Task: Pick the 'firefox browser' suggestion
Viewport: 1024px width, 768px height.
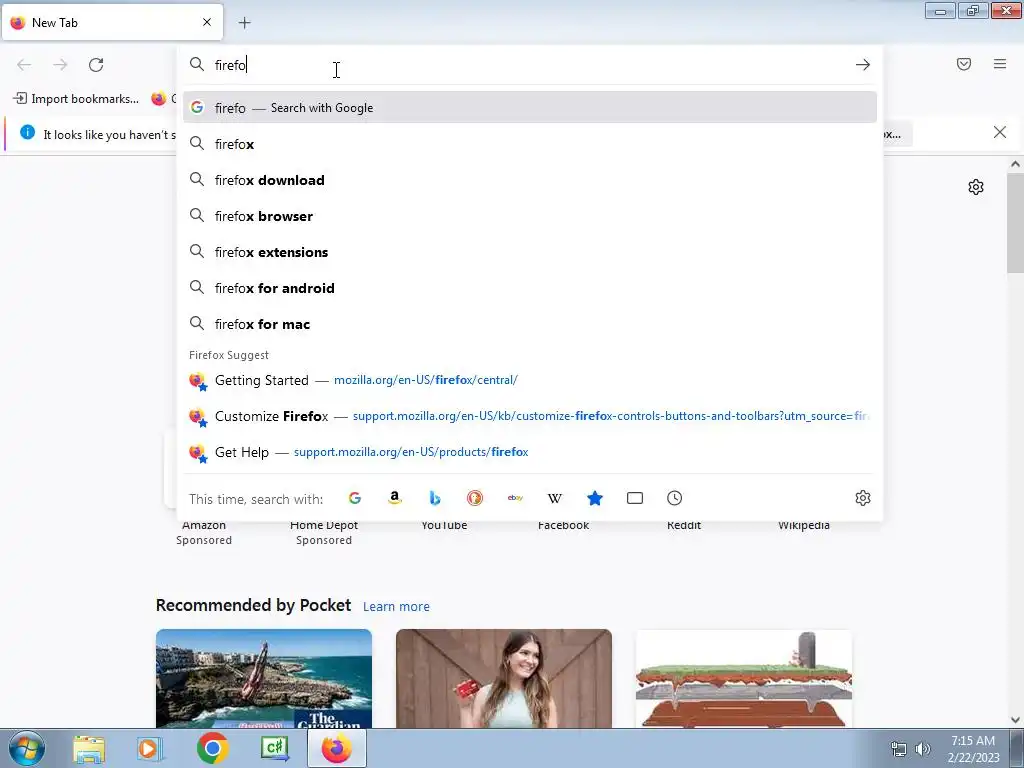Action: pyautogui.click(x=530, y=216)
